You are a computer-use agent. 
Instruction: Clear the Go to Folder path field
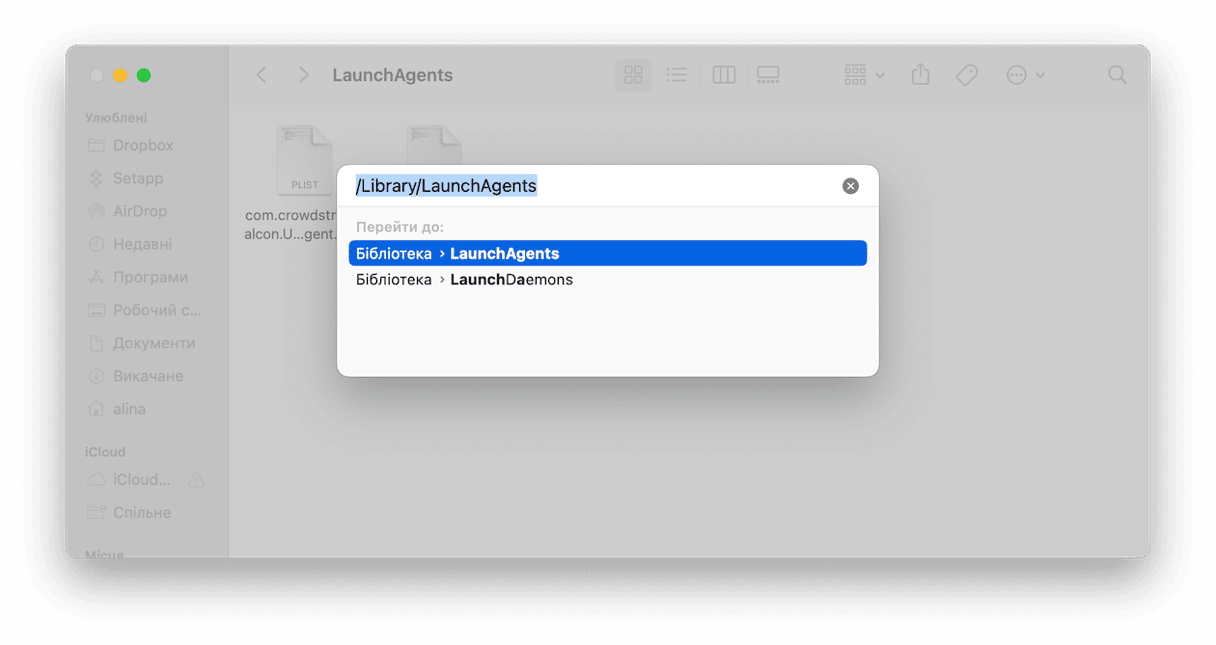coord(850,186)
